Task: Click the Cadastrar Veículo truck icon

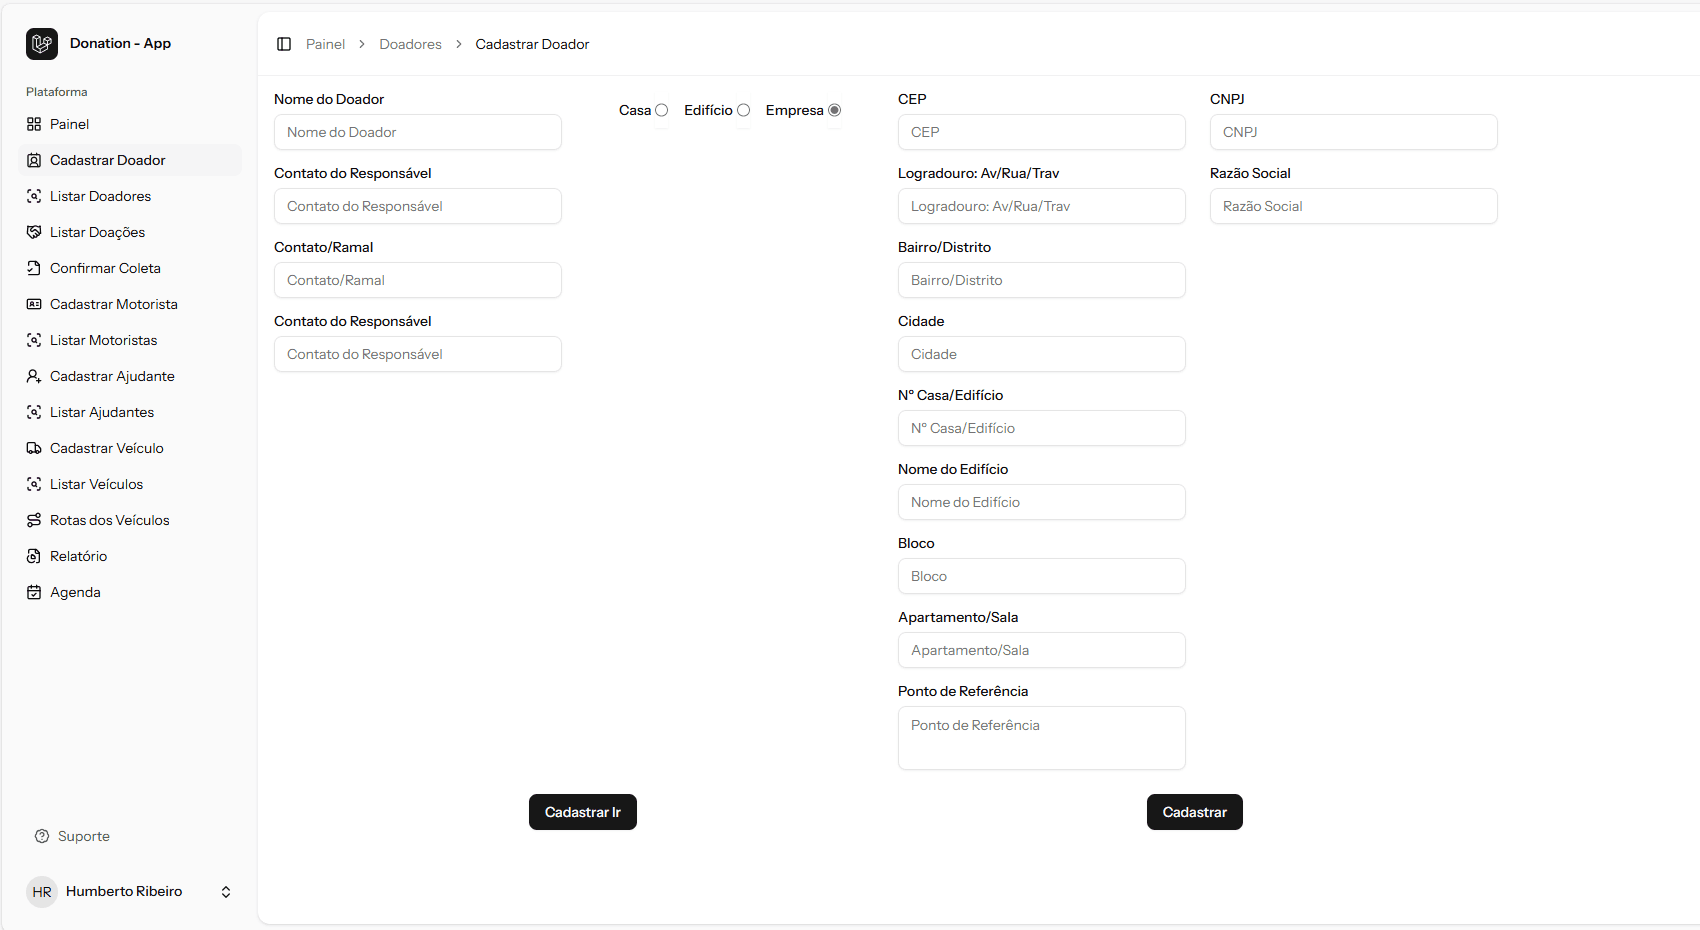Action: coord(34,448)
